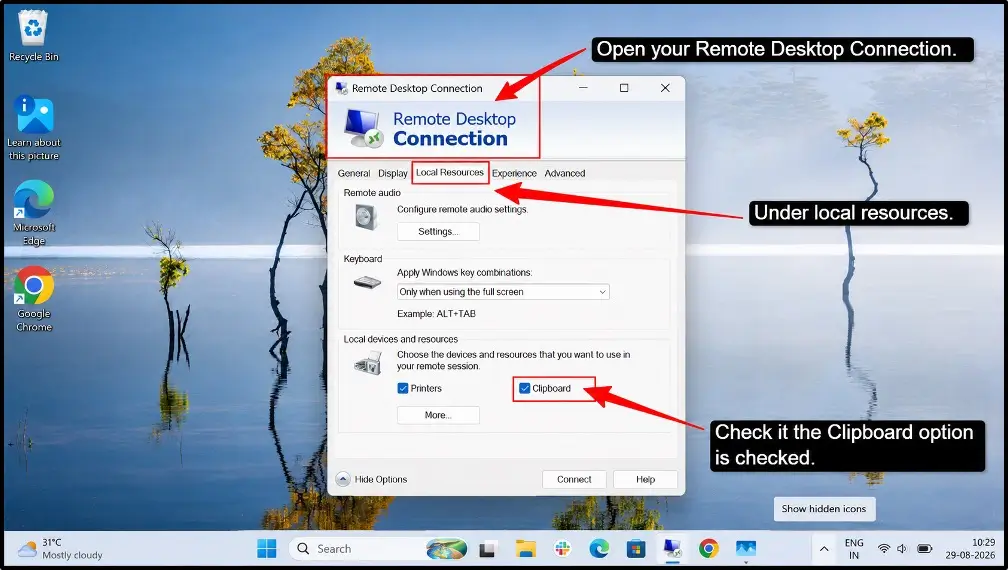Open the weather widget showing 31°C
Image resolution: width=1008 pixels, height=570 pixels.
[x=60, y=549]
